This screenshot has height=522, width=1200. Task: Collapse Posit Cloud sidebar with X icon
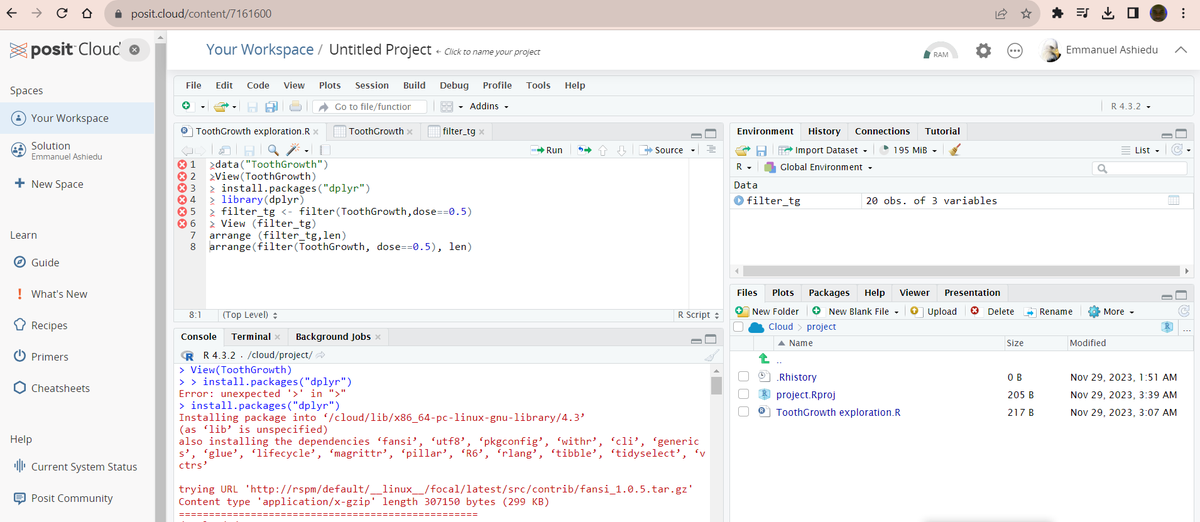[135, 50]
